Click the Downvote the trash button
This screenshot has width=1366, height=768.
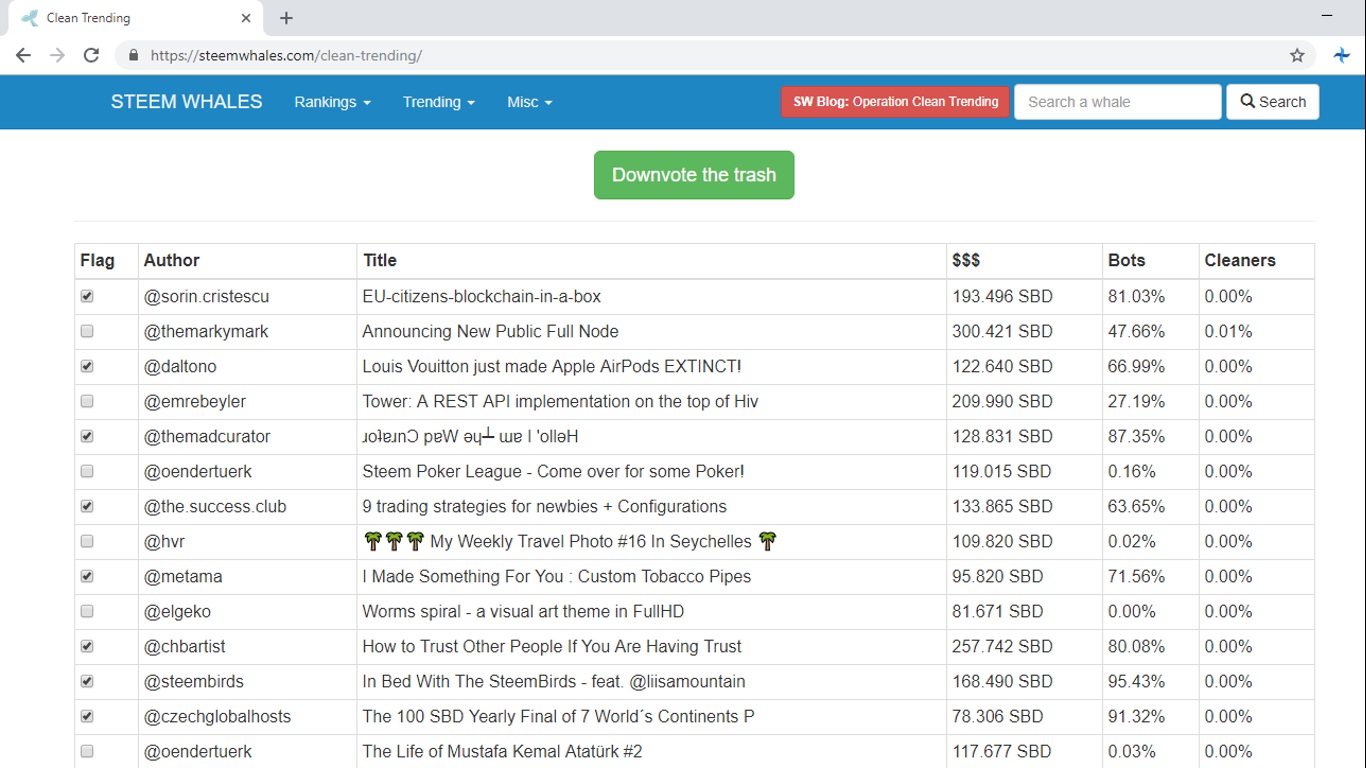(694, 175)
